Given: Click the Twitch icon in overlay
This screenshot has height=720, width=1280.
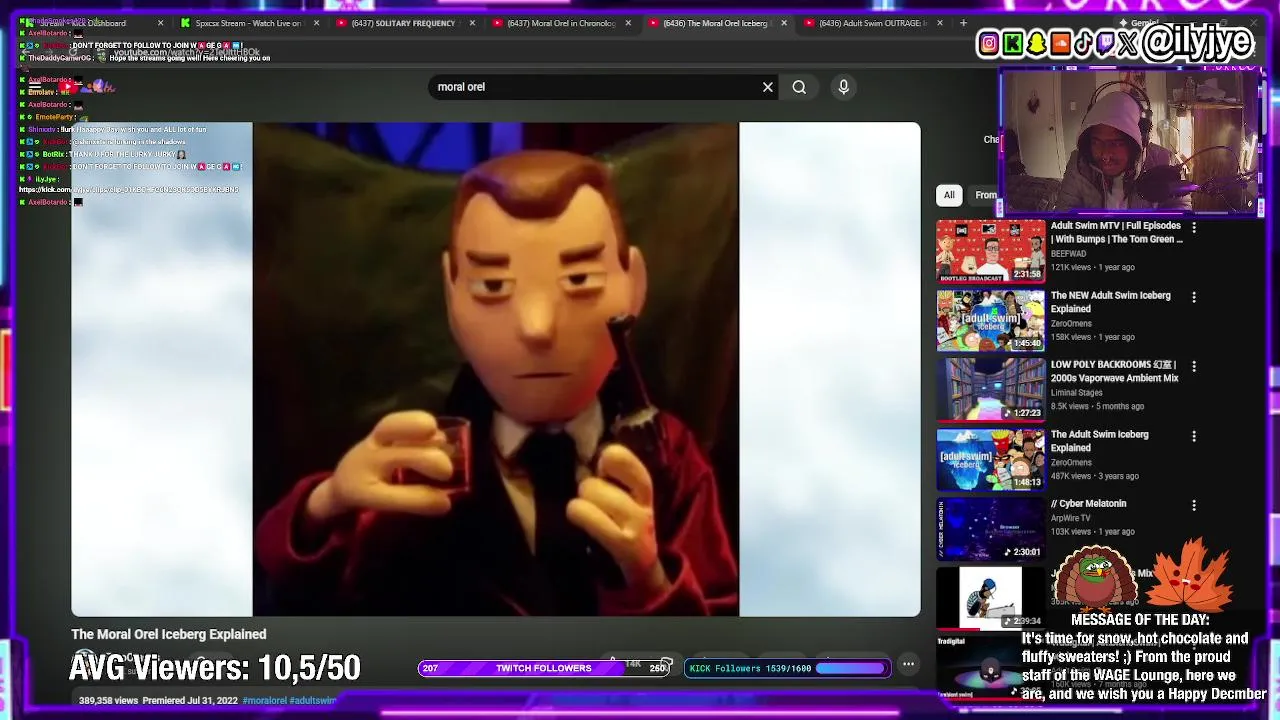Looking at the screenshot, I should pos(1106,43).
